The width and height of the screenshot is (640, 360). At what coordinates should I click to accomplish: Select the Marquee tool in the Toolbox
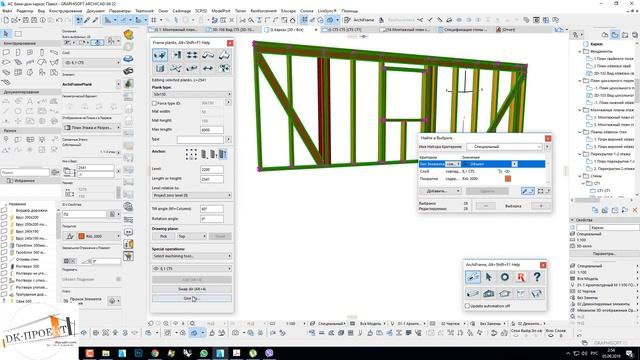point(18,34)
